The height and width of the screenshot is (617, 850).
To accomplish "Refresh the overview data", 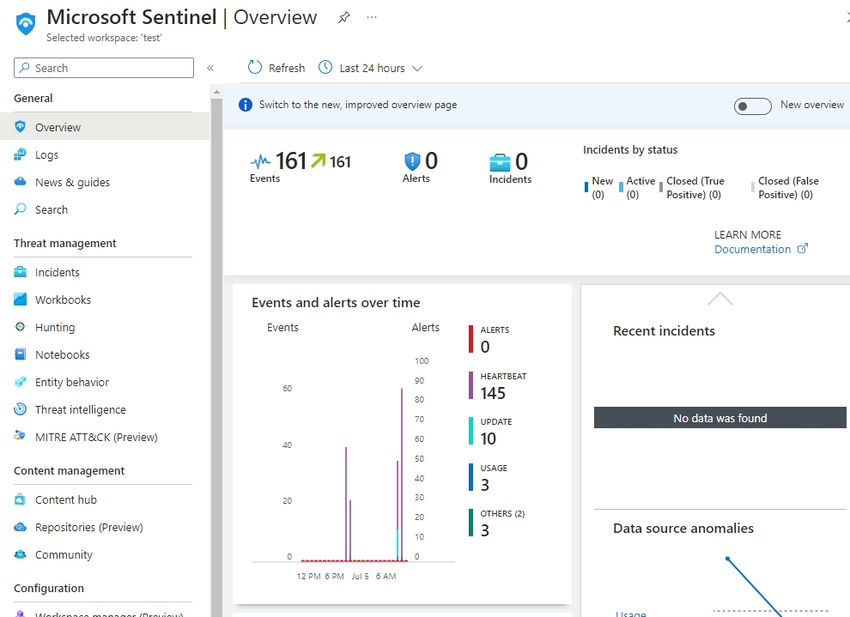I will tap(275, 67).
